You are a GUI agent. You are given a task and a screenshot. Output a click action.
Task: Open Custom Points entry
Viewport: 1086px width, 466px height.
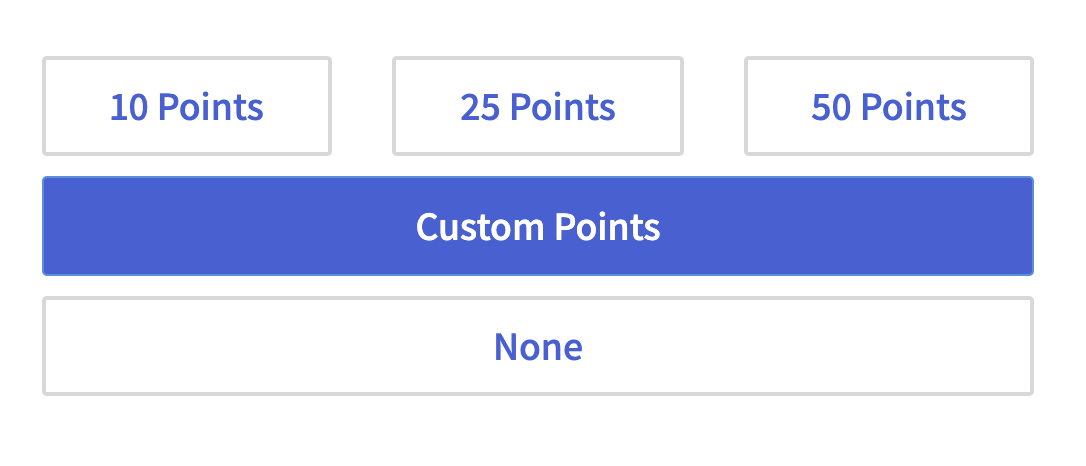point(538,226)
